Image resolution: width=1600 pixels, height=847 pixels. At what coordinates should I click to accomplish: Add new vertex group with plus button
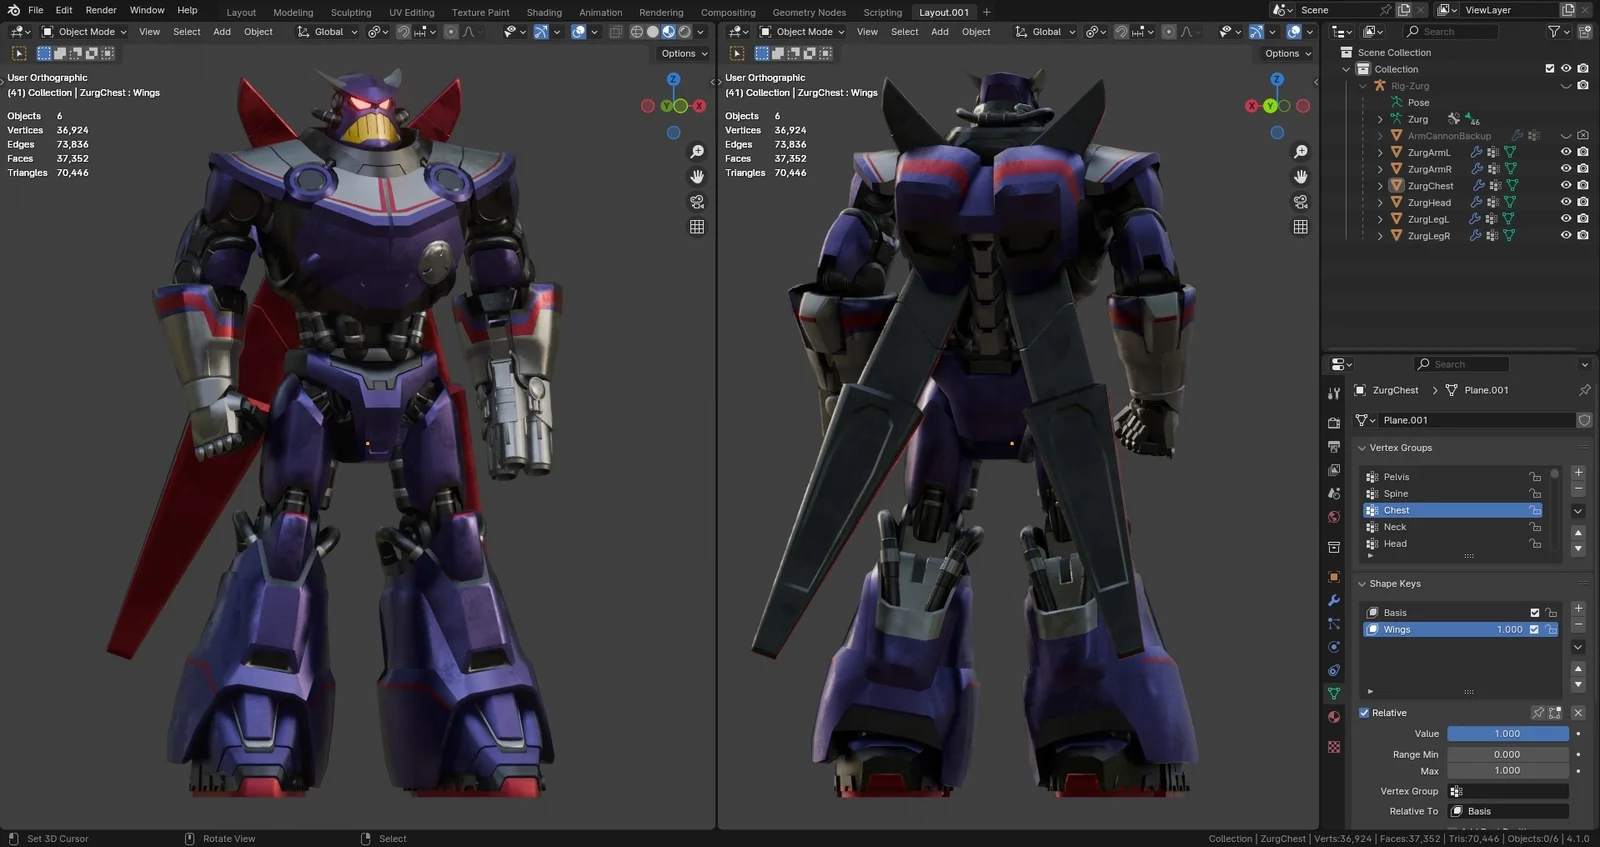(x=1578, y=472)
